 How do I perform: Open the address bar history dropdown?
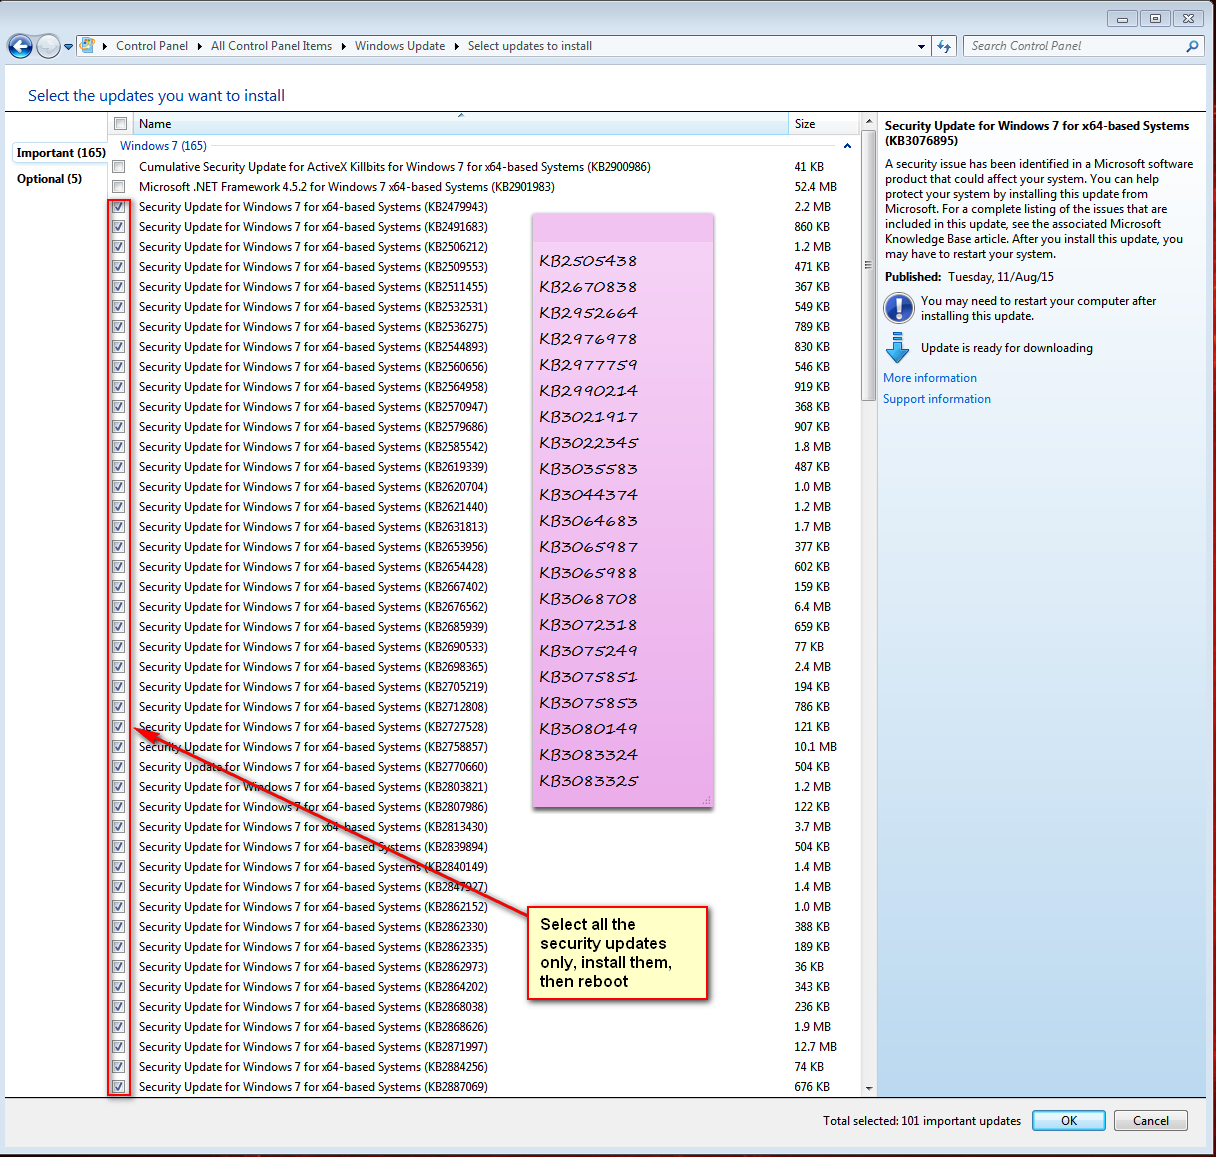921,46
